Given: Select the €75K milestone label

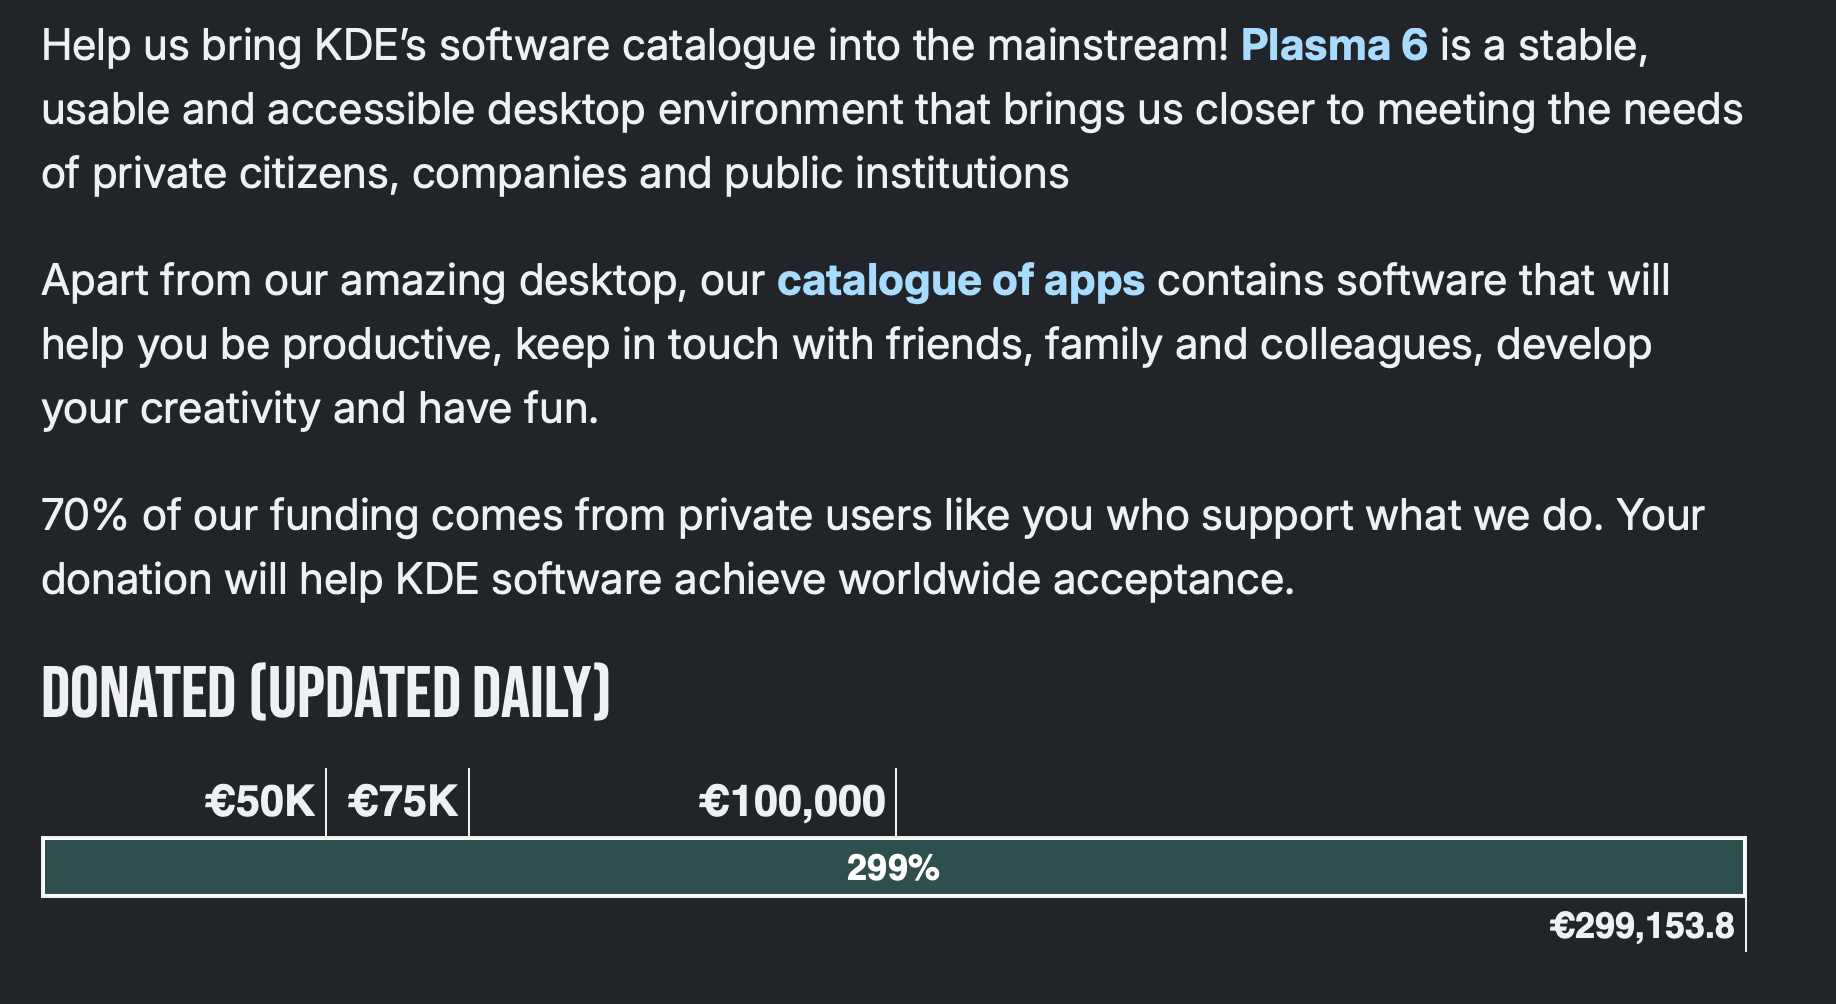Looking at the screenshot, I should pos(403,802).
